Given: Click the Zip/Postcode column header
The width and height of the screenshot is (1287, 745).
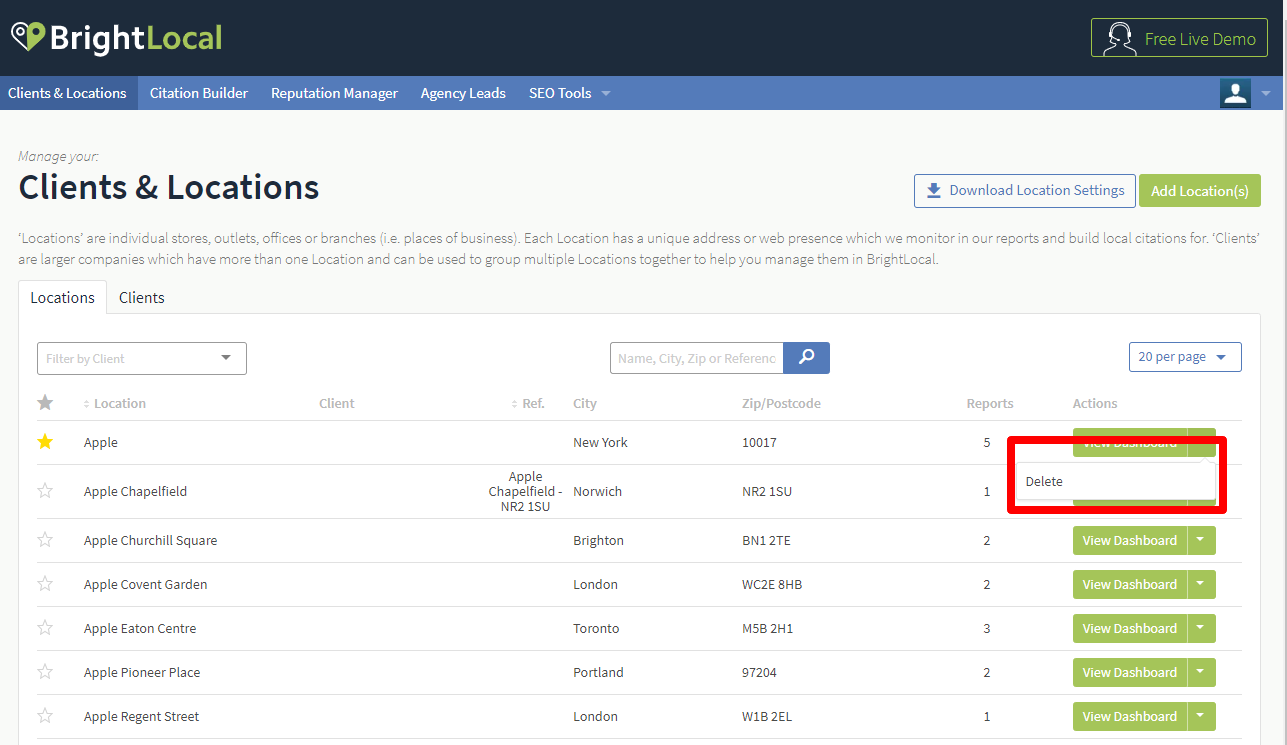Looking at the screenshot, I should [x=781, y=404].
